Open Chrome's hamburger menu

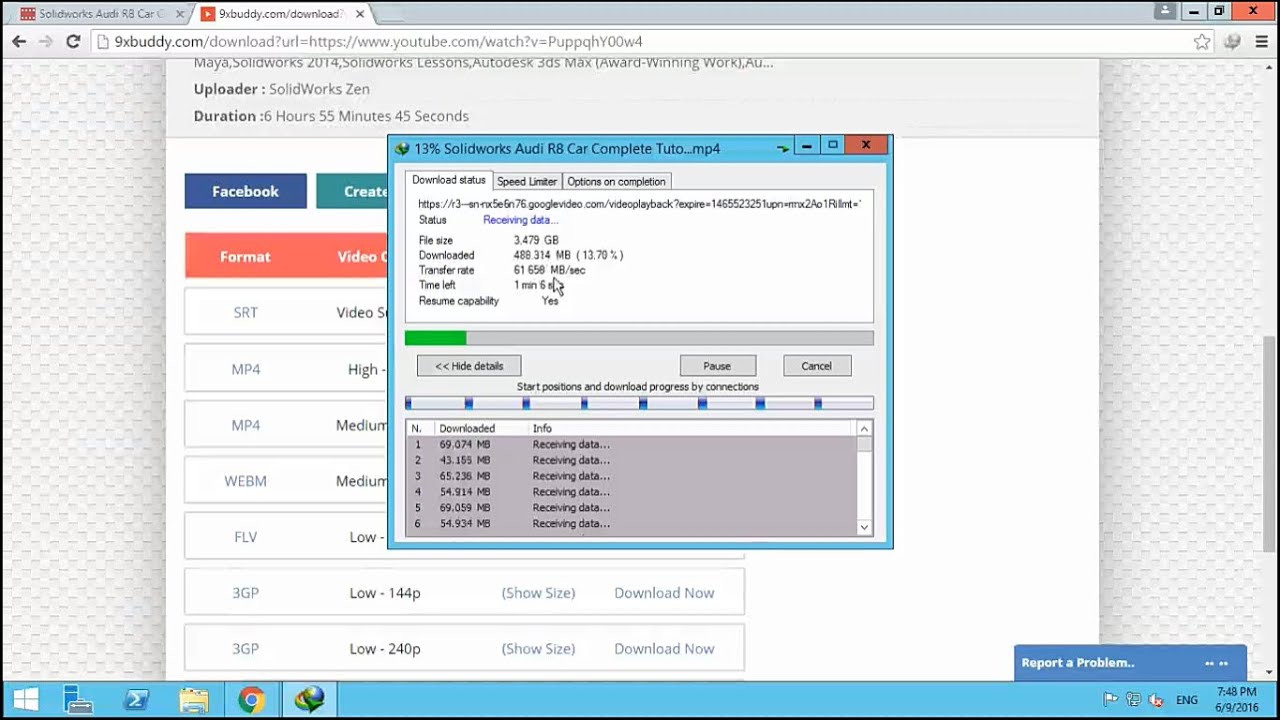[x=1261, y=42]
